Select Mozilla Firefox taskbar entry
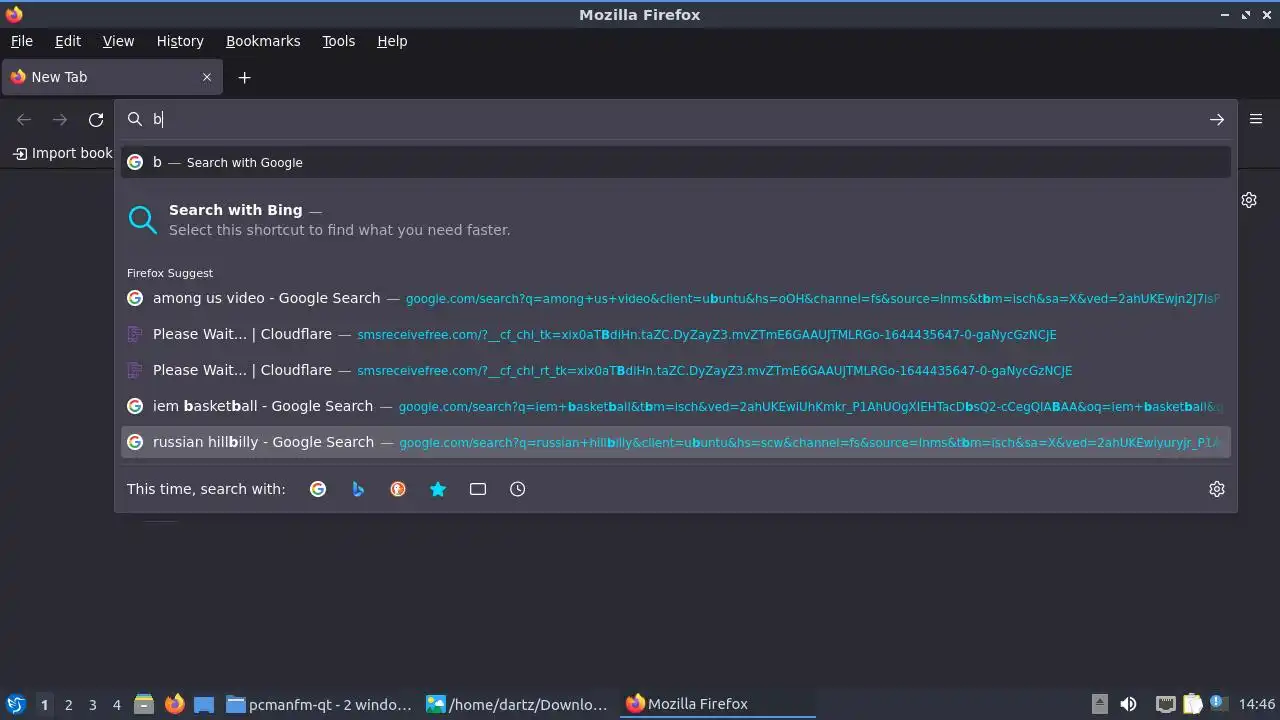 [x=718, y=704]
